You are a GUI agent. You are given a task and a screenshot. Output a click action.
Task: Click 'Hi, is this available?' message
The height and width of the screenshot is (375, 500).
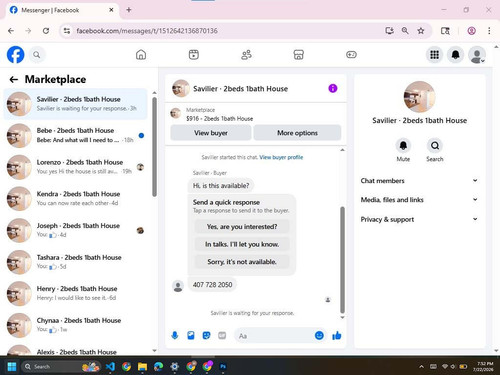click(x=221, y=186)
